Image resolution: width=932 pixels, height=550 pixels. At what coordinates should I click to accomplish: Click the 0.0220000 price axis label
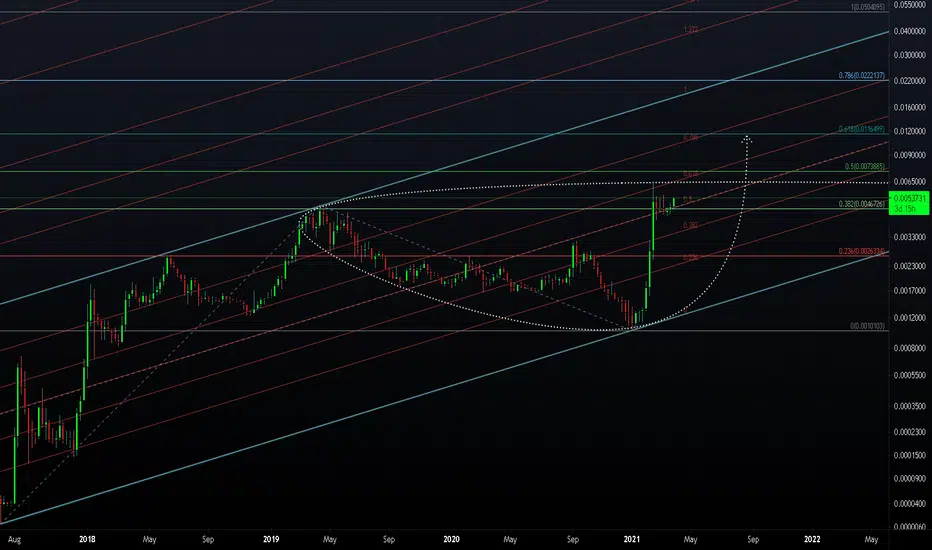910,81
